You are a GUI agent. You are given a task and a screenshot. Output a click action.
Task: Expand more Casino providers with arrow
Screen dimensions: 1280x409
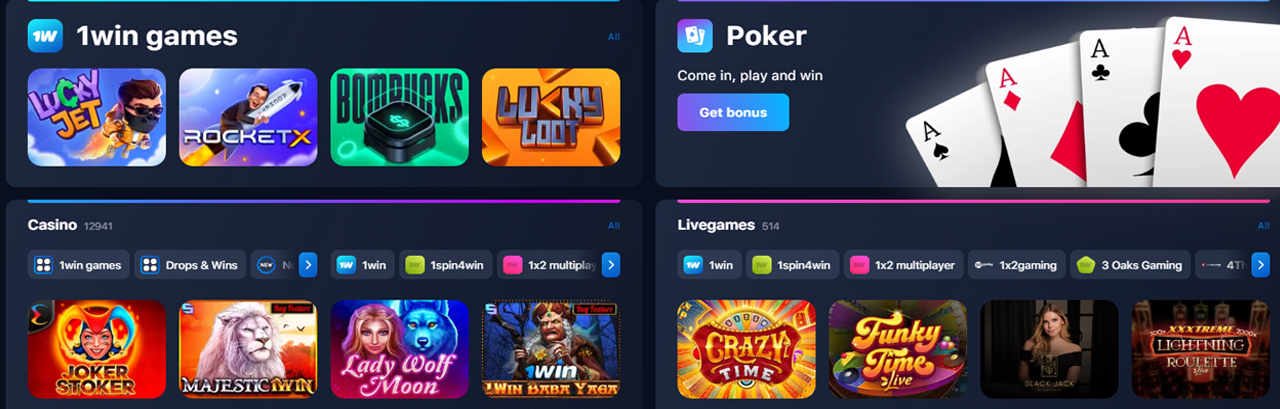pyautogui.click(x=611, y=265)
